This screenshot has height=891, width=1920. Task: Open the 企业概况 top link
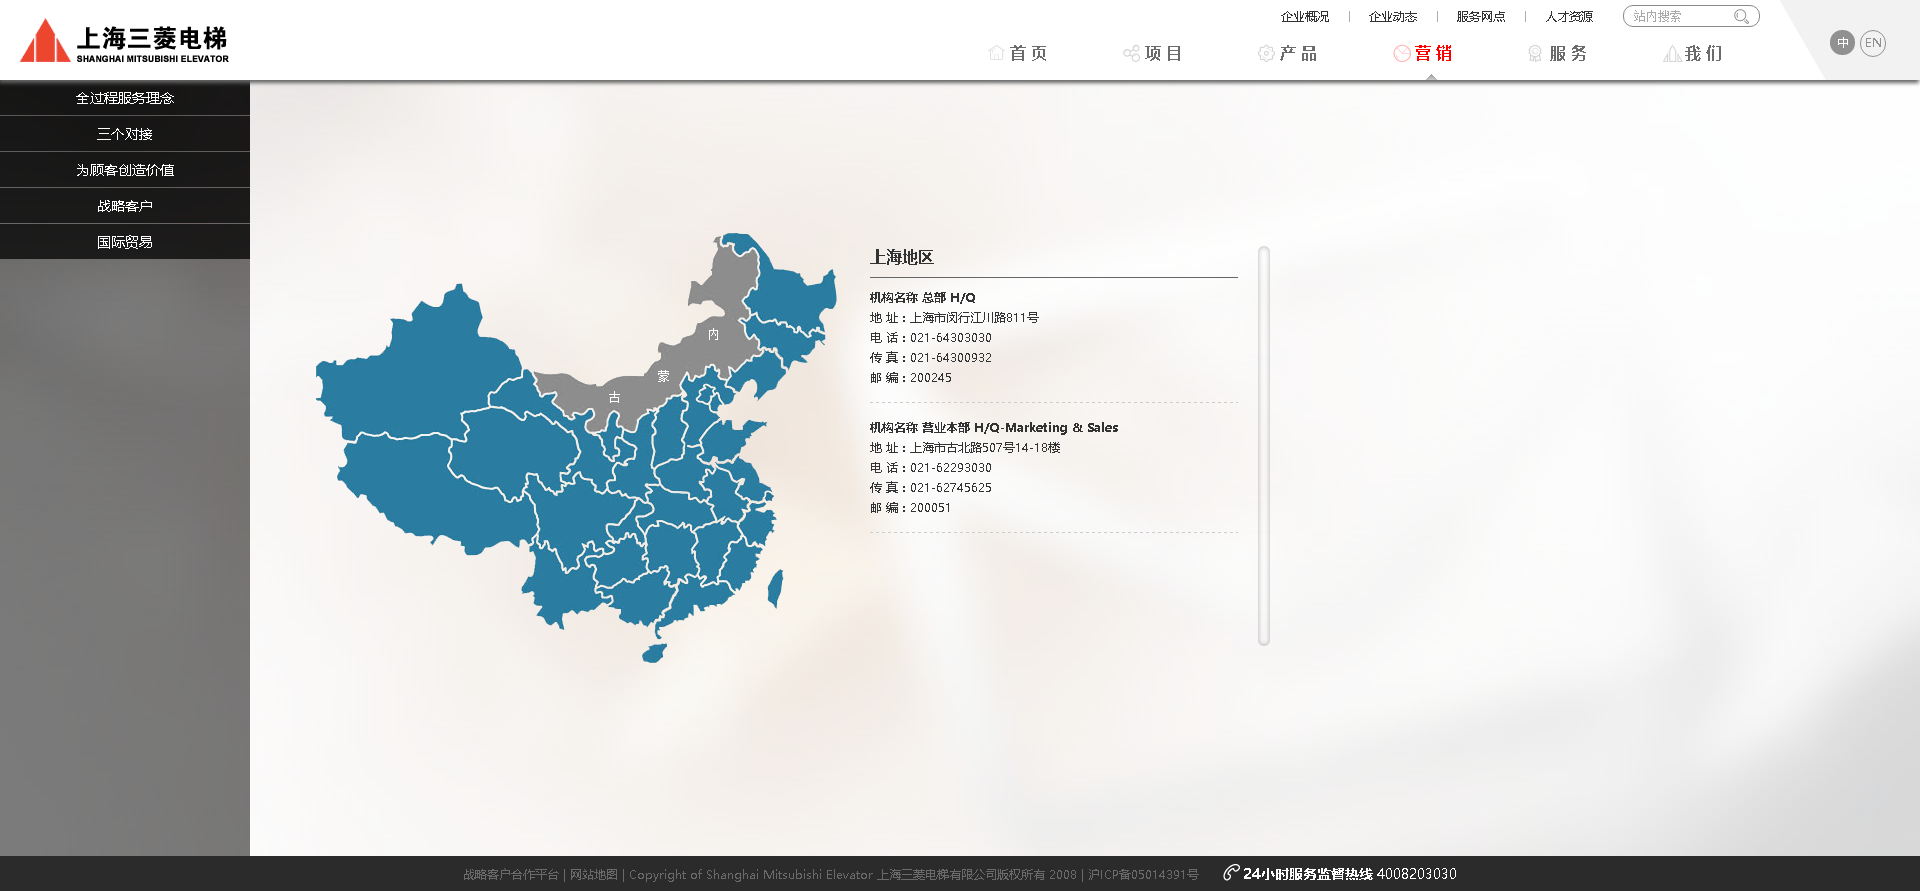(x=1305, y=17)
